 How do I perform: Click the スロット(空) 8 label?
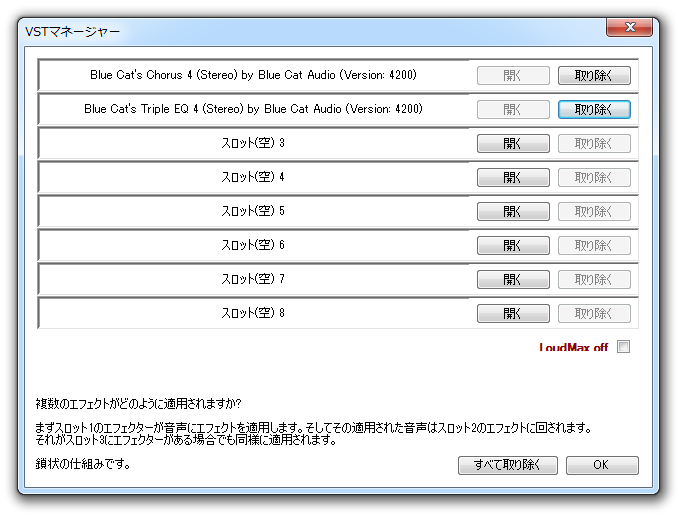253,313
